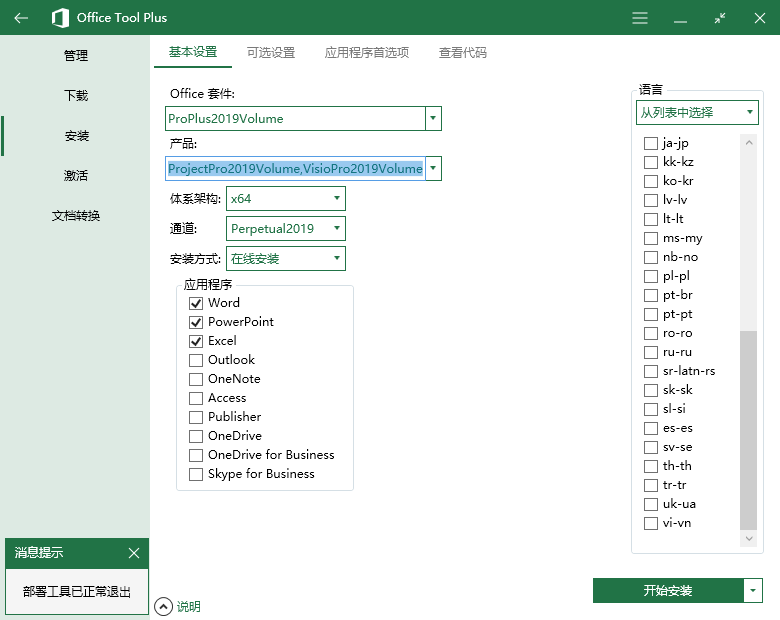
Task: Click the language list scrollbar thumb
Action: [x=748, y=430]
